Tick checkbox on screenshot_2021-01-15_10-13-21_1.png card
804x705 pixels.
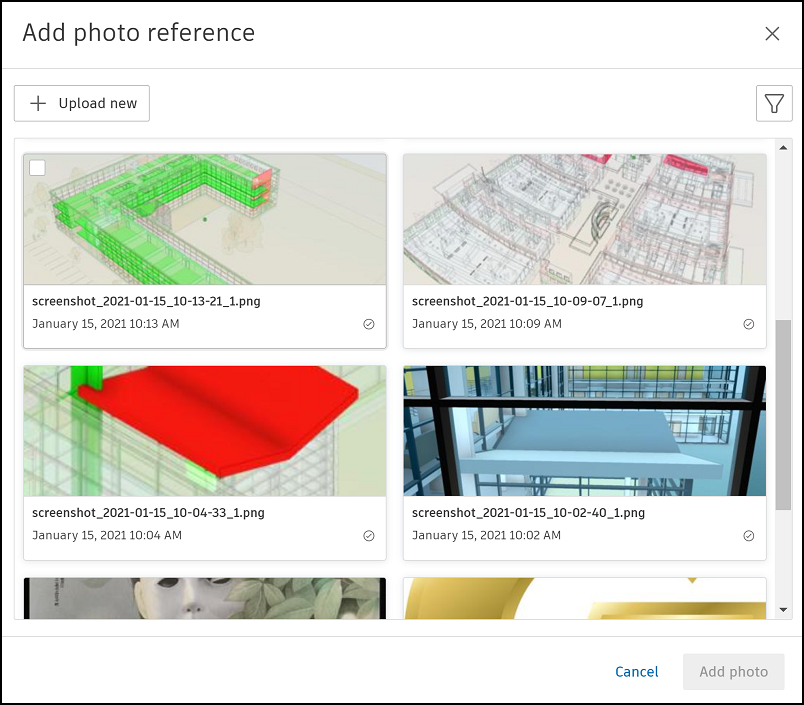[37, 168]
